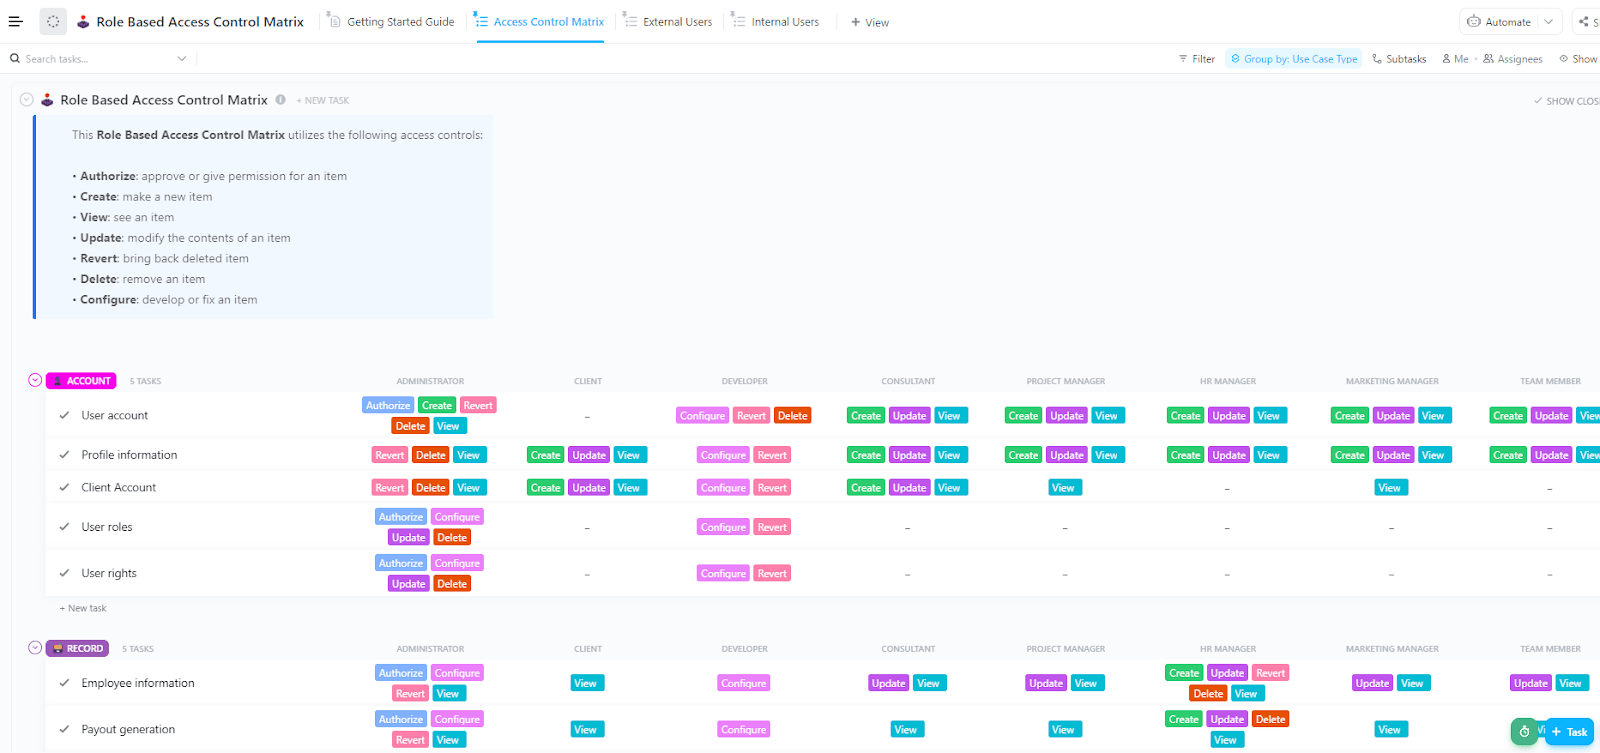Open the Payout generation task
This screenshot has width=1600, height=753.
(128, 729)
